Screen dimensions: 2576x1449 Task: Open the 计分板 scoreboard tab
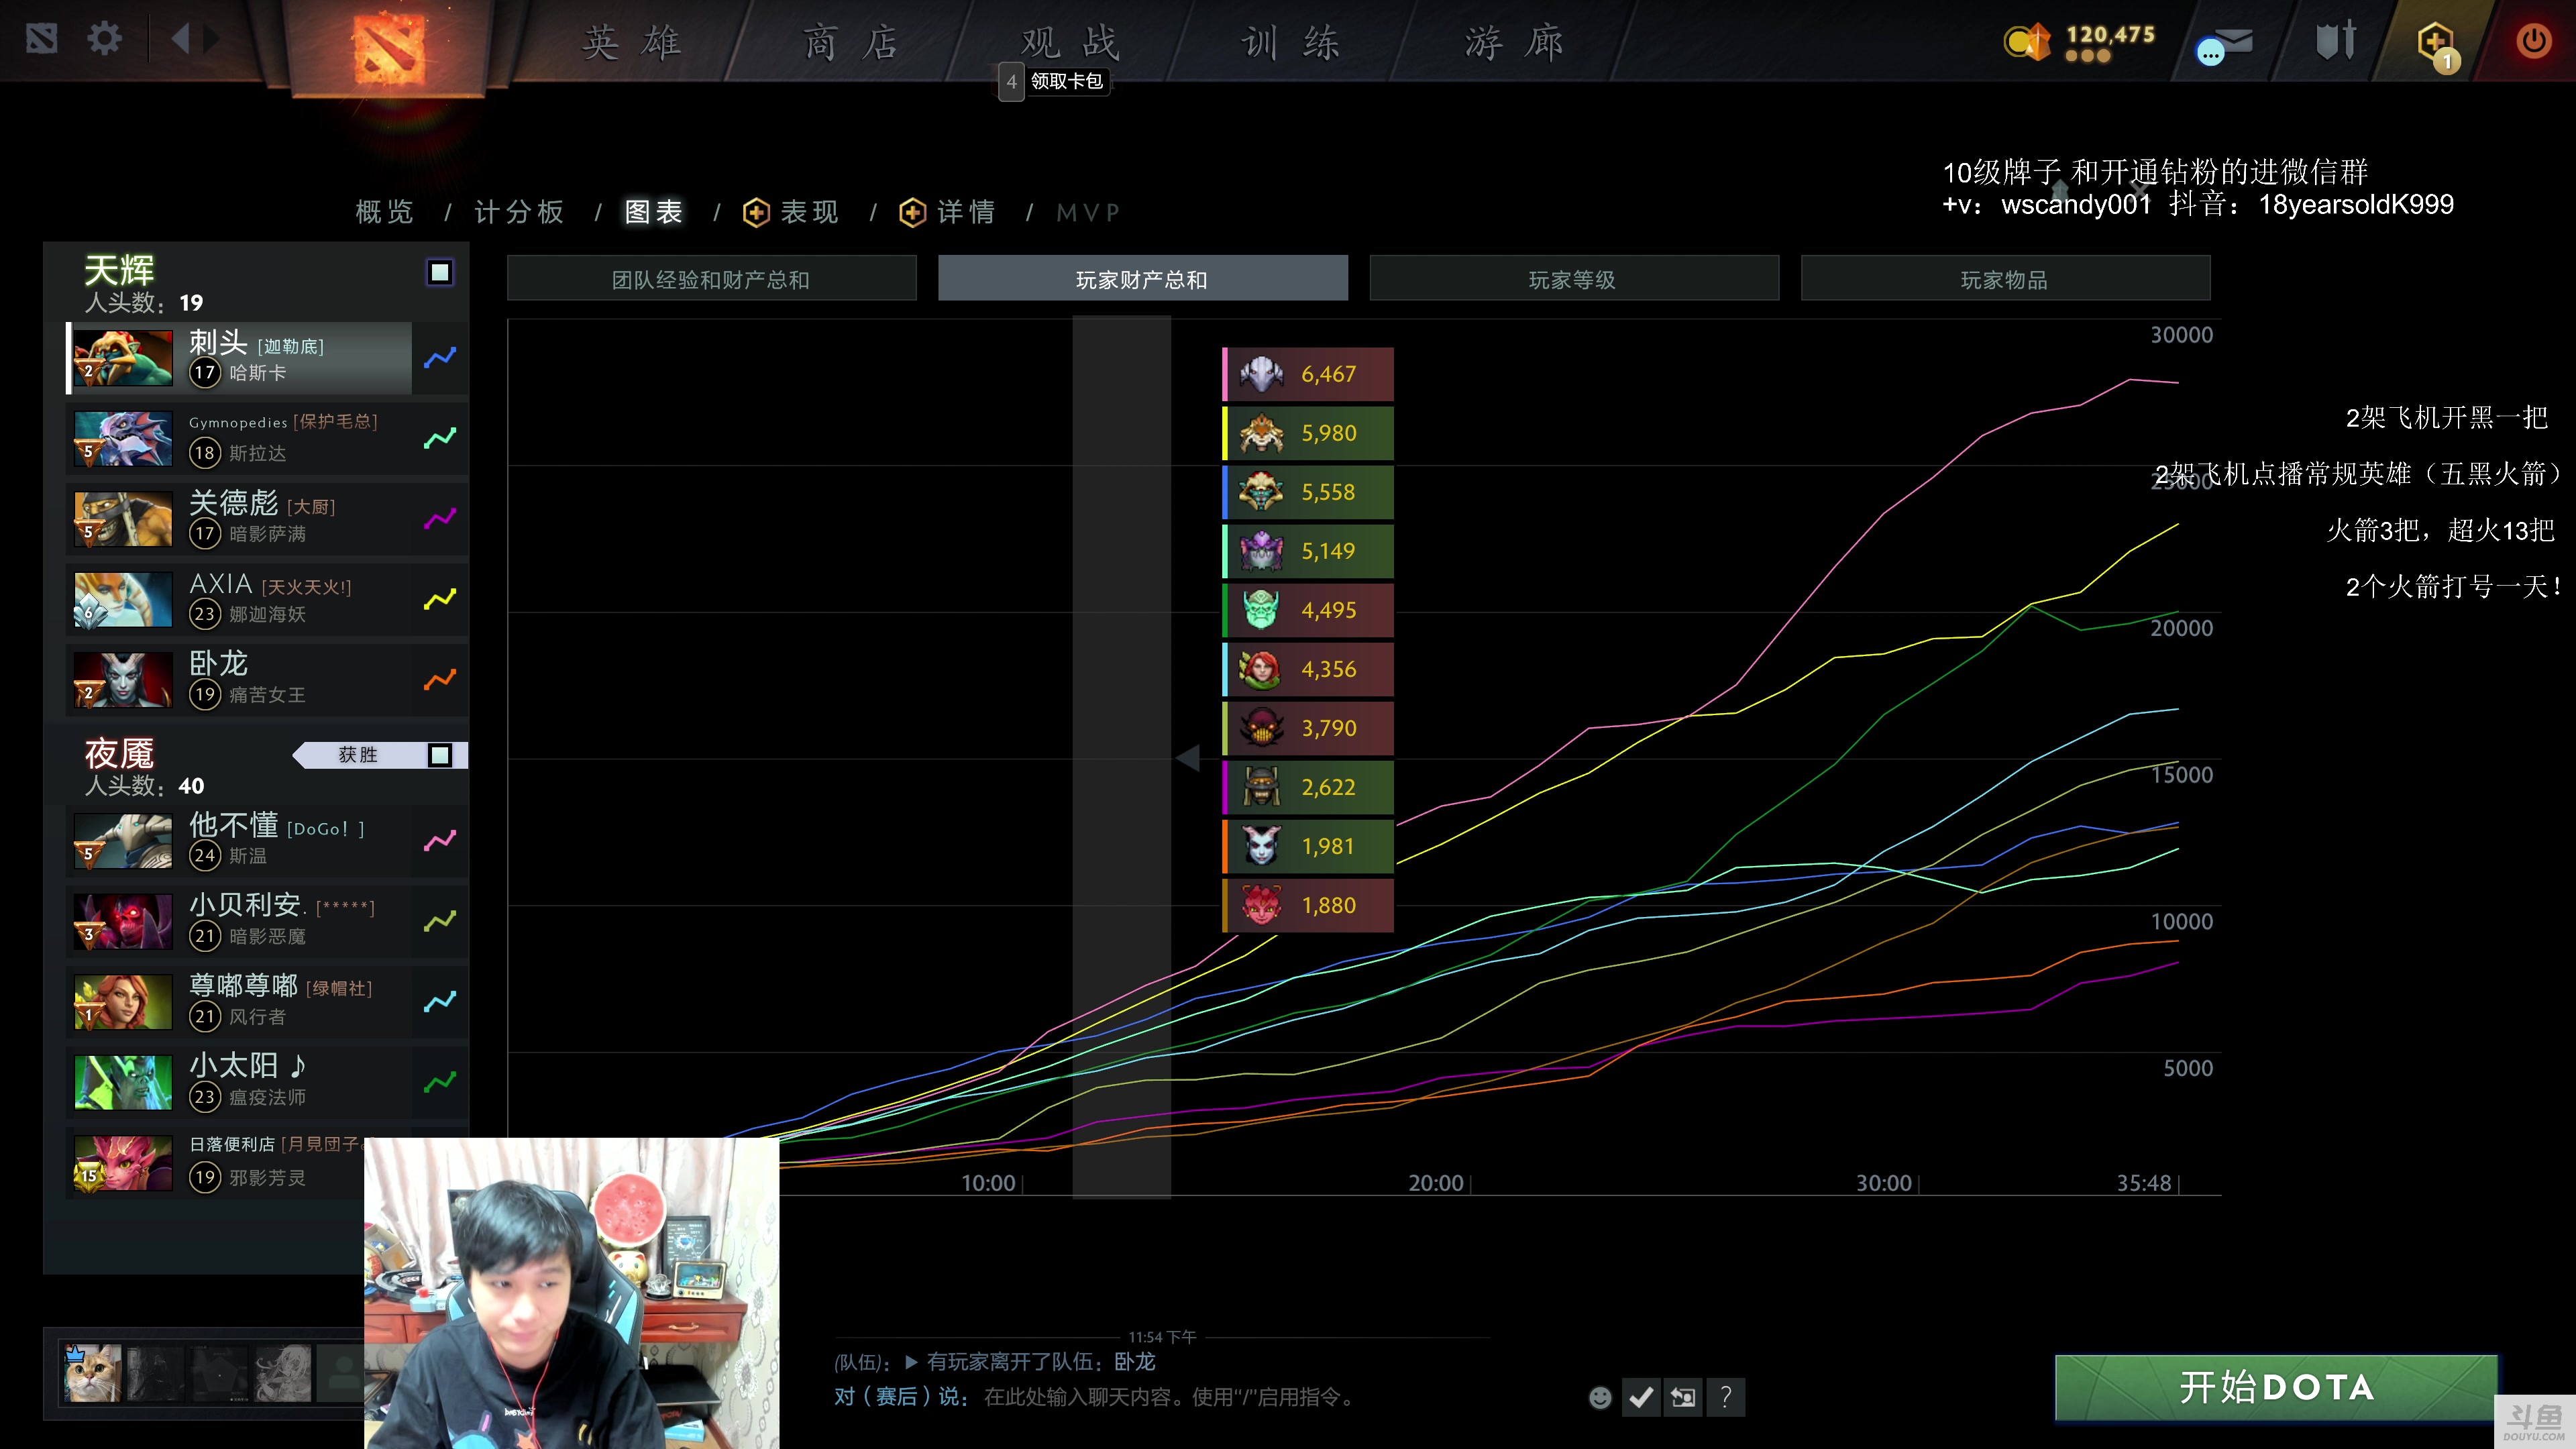519,212
